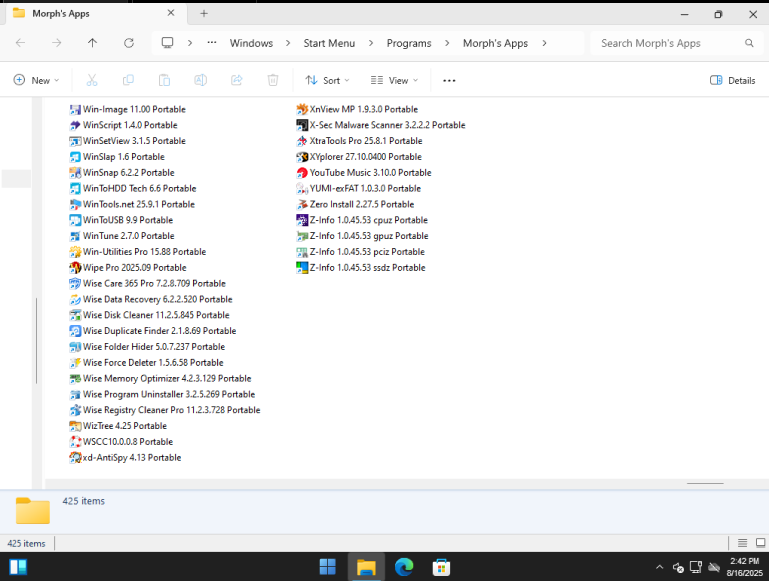The image size is (769, 581).
Task: Select the XnView MP 1.9.3.0 Portable icon
Action: tap(302, 109)
